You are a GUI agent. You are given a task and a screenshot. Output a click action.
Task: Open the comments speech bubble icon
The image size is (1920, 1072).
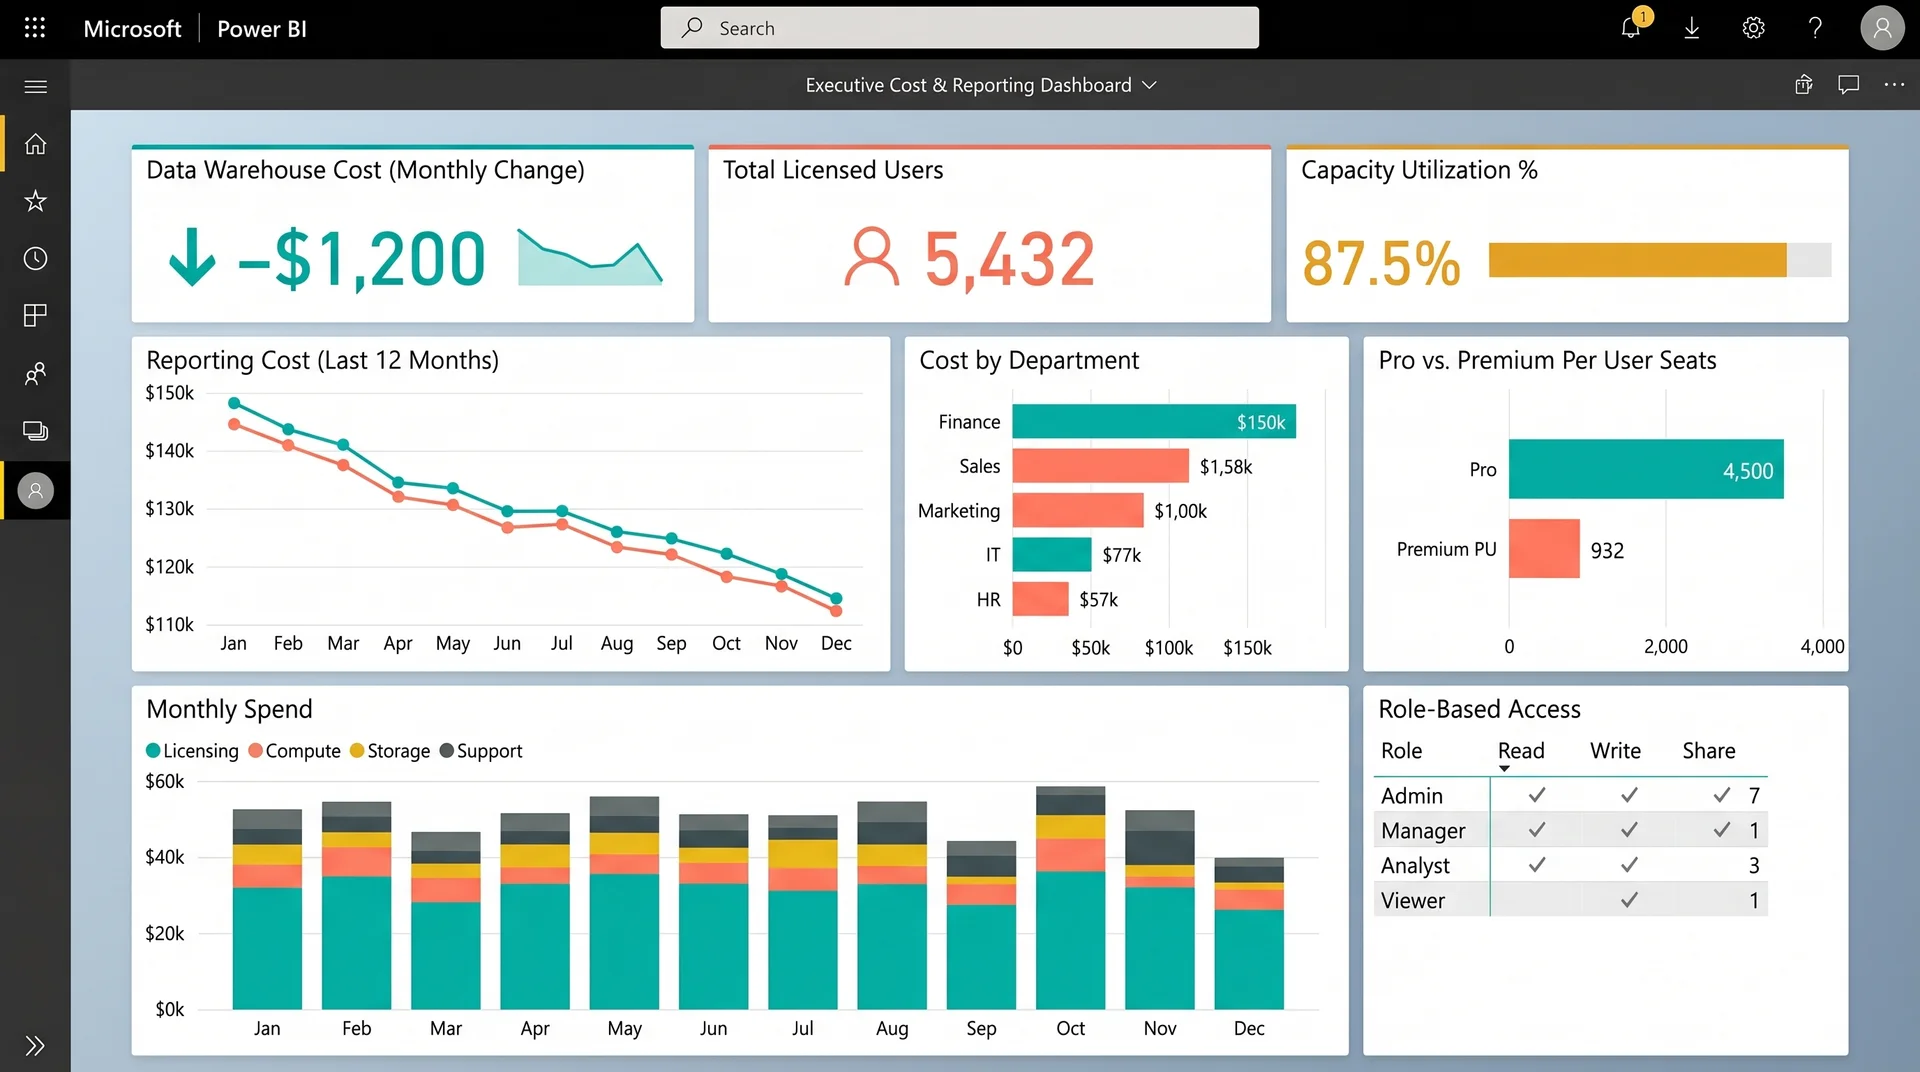pyautogui.click(x=1848, y=85)
